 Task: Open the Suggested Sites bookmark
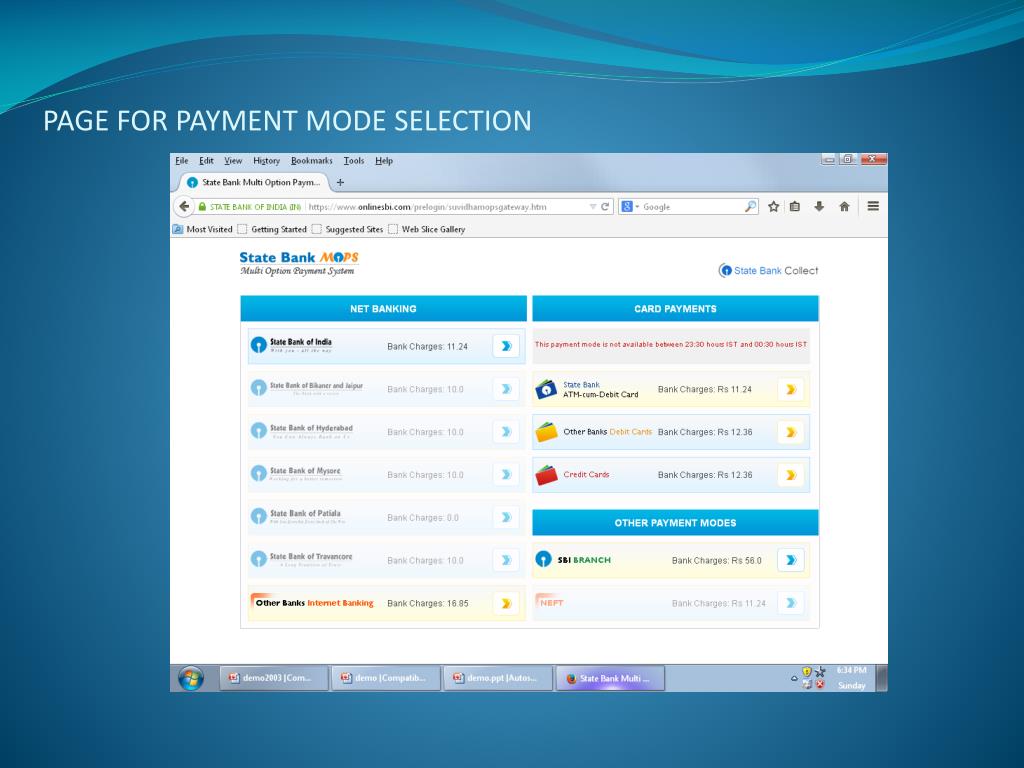[347, 229]
